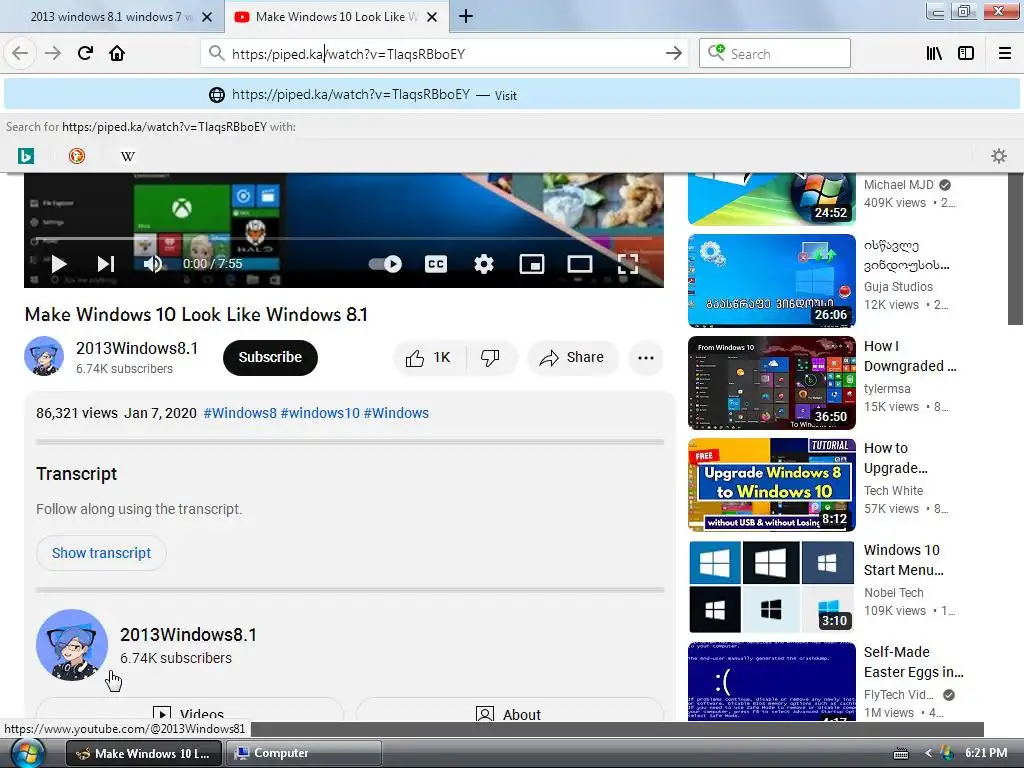
Task: Focus the browser Search box
Action: (775, 54)
